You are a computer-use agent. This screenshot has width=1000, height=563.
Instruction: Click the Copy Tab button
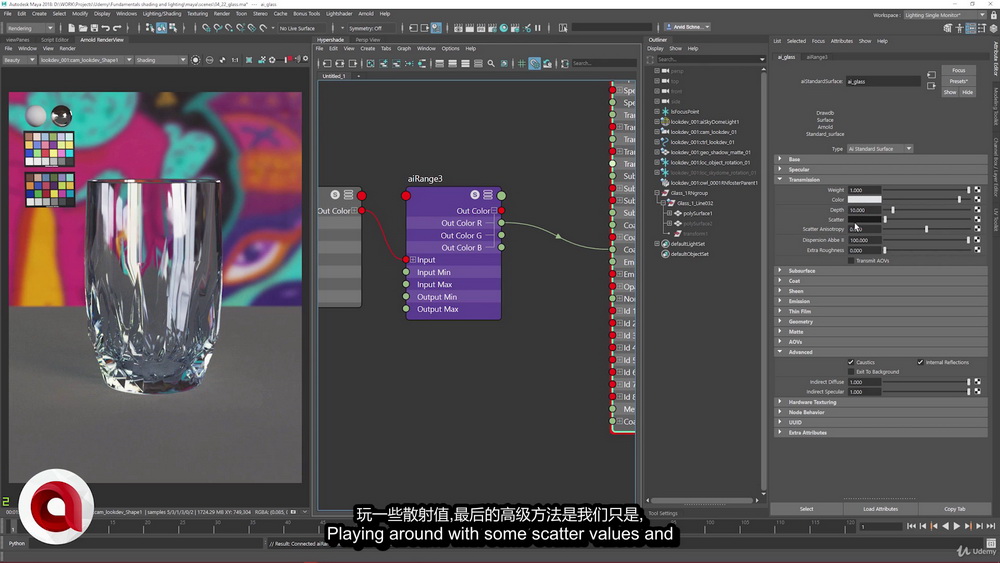click(954, 509)
